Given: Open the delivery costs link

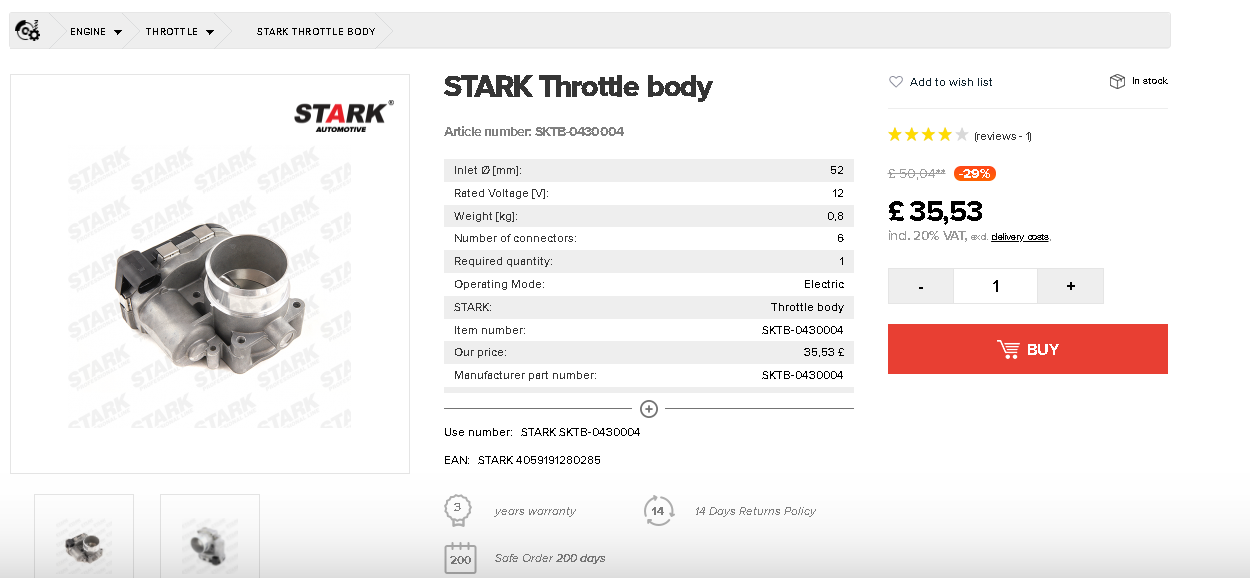Looking at the screenshot, I should click(1020, 237).
